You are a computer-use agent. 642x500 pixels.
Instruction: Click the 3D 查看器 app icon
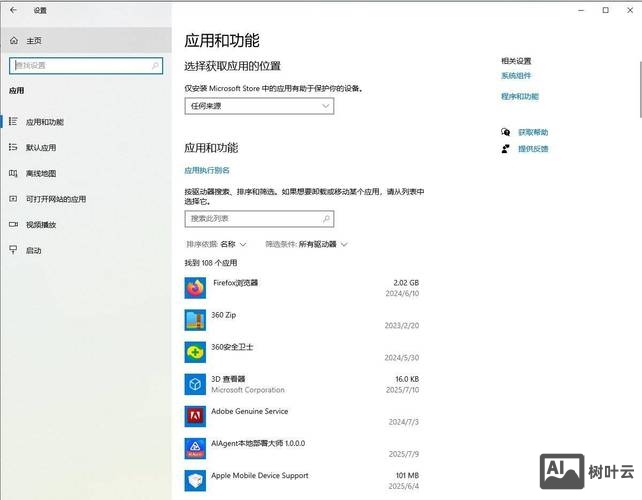(x=195, y=384)
